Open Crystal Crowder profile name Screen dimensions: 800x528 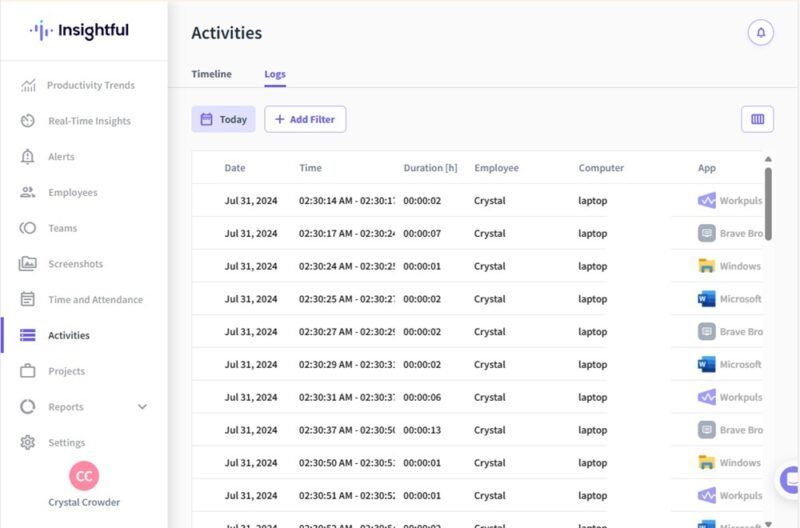click(x=84, y=502)
